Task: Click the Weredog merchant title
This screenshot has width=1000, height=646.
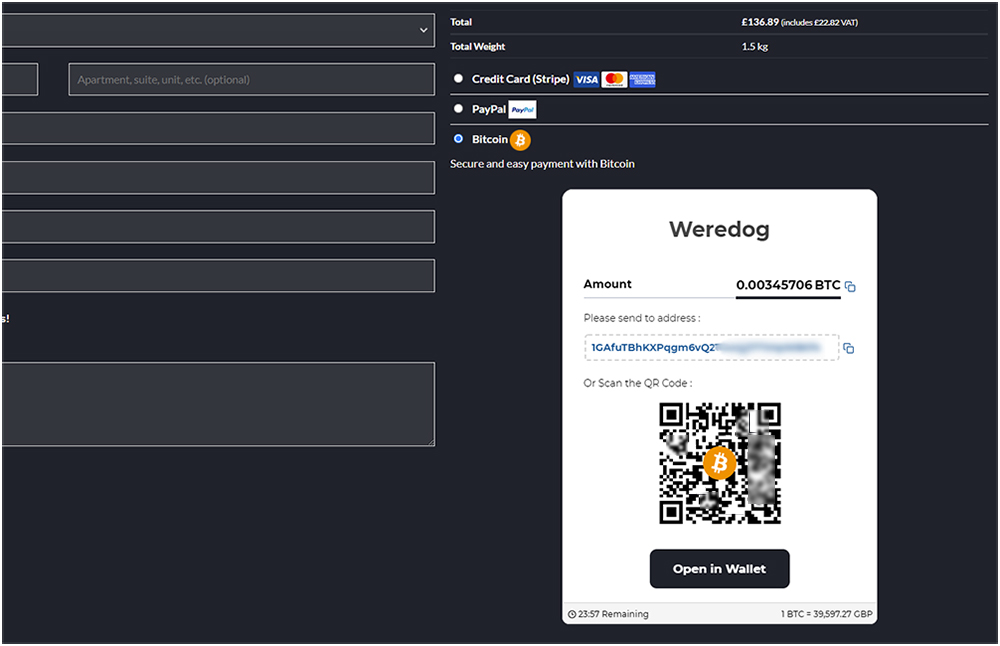Action: pyautogui.click(x=719, y=230)
